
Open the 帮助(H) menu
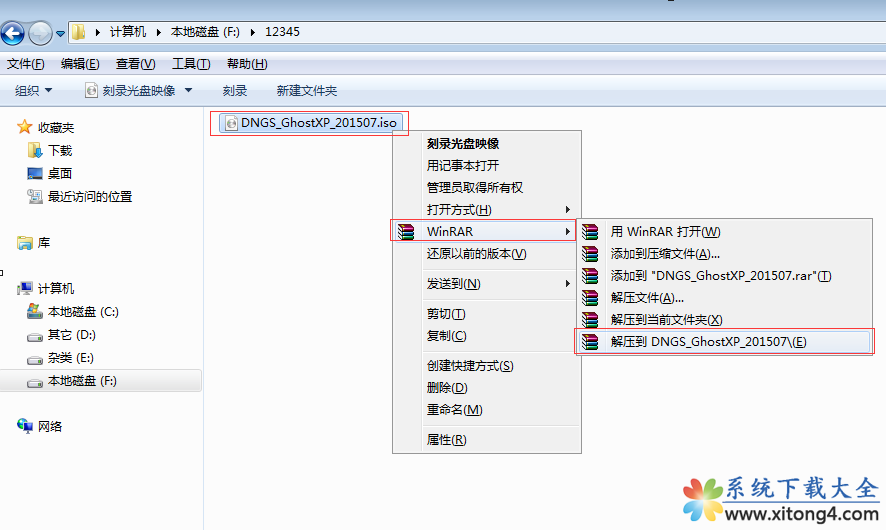247,64
